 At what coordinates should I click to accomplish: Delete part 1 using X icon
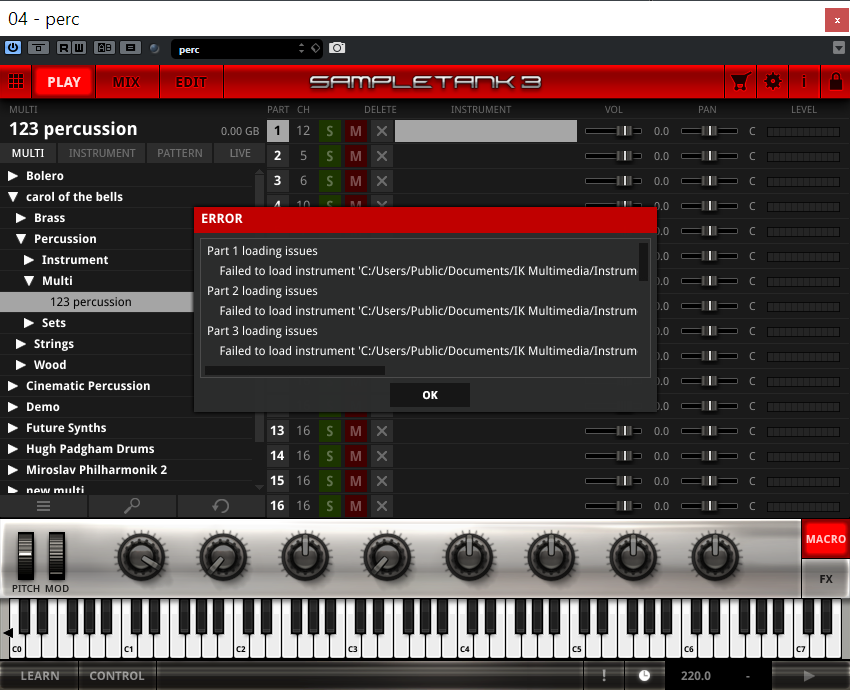[x=382, y=131]
